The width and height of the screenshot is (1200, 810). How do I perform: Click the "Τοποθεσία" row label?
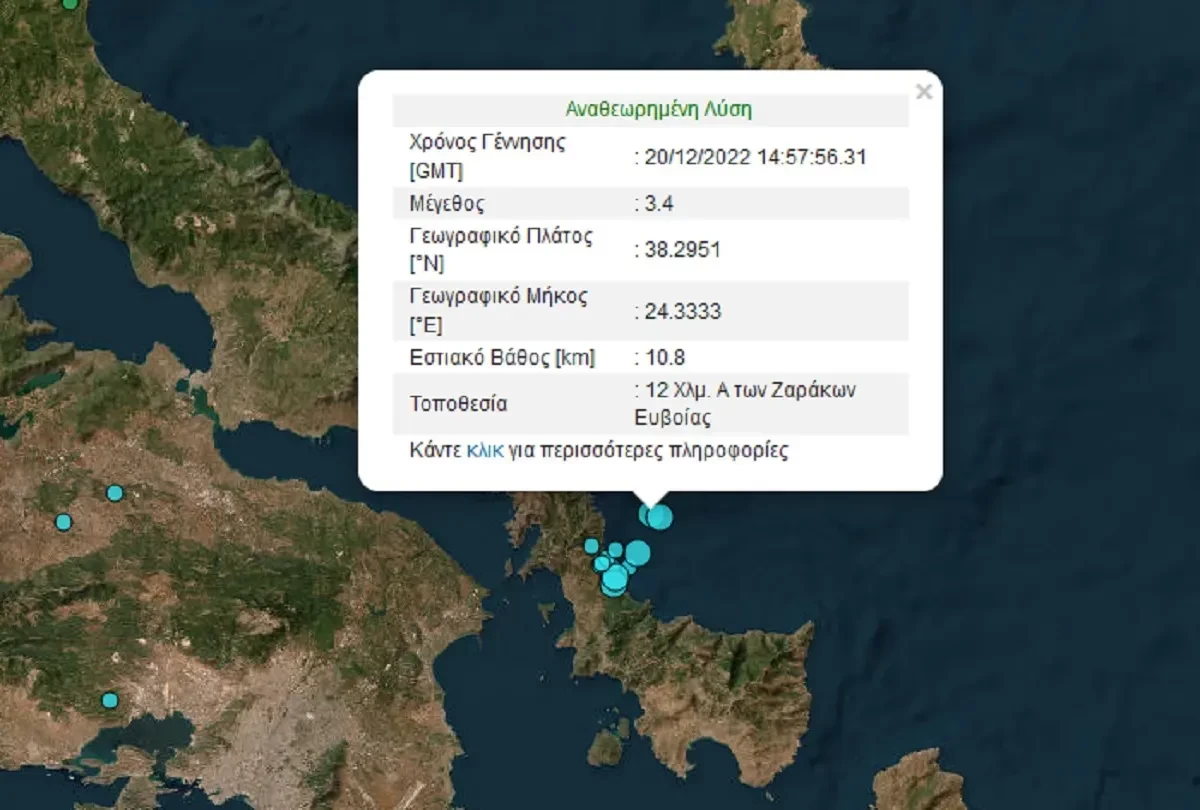[458, 405]
